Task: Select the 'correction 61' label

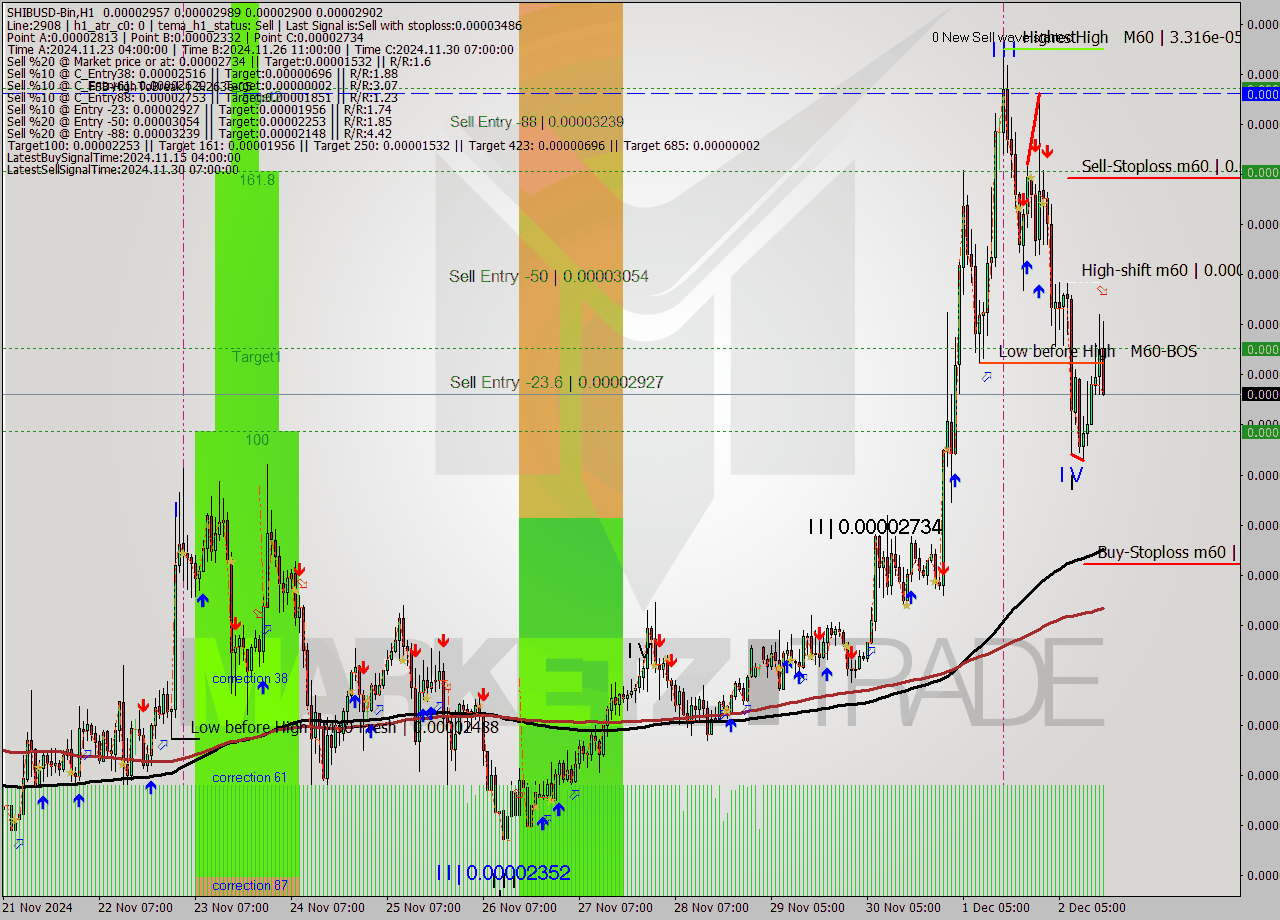Action: click(249, 777)
